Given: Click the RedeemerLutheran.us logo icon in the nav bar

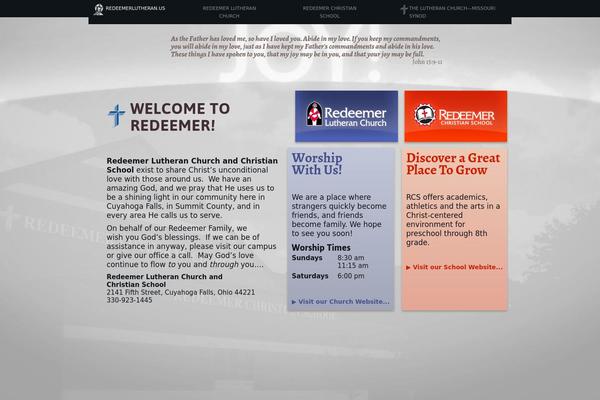Looking at the screenshot, I should [99, 9].
